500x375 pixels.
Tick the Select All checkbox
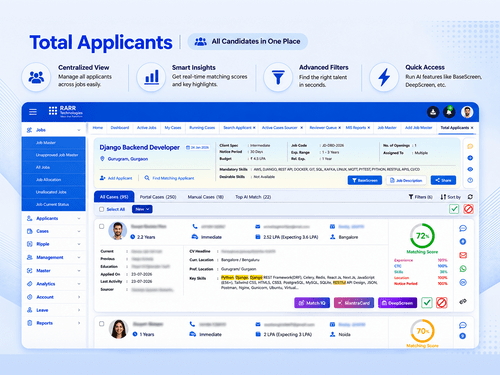click(x=102, y=209)
